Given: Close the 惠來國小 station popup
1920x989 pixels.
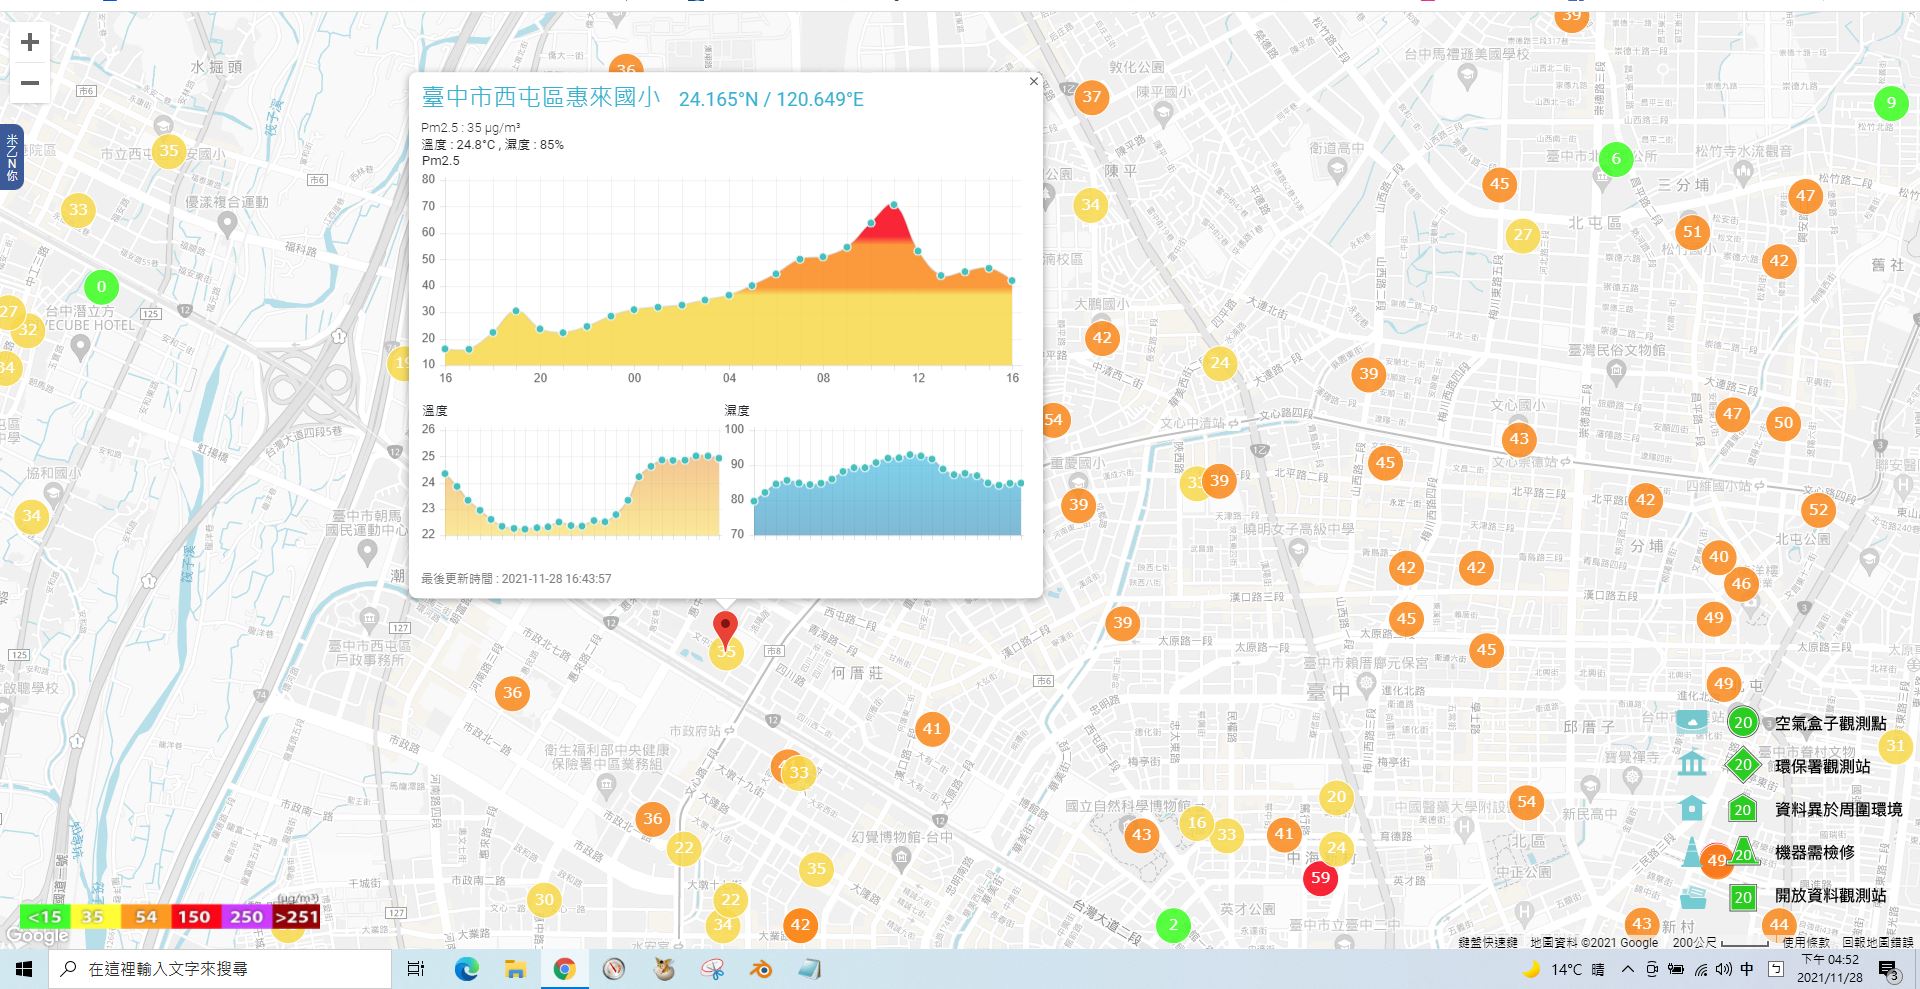Looking at the screenshot, I should coord(1034,82).
